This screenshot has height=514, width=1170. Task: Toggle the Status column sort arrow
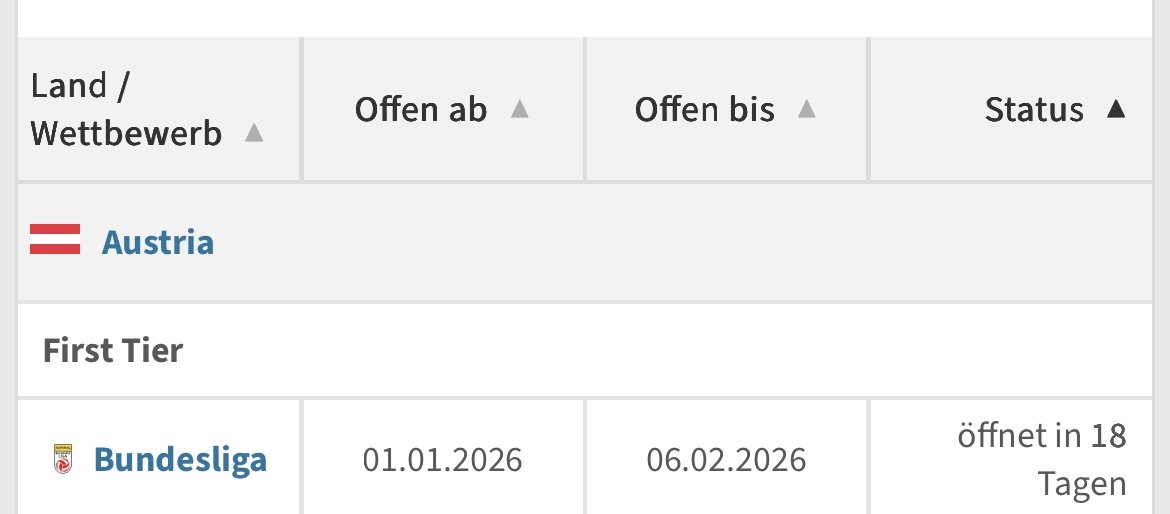(x=1116, y=109)
